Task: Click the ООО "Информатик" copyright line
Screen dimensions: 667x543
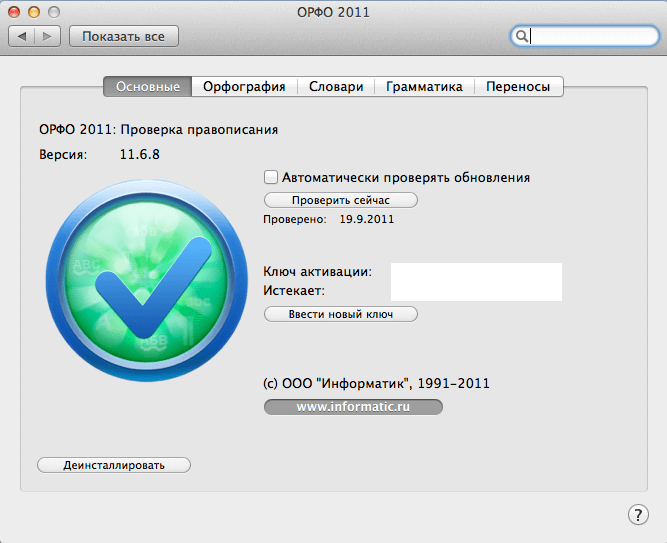Action: (376, 383)
